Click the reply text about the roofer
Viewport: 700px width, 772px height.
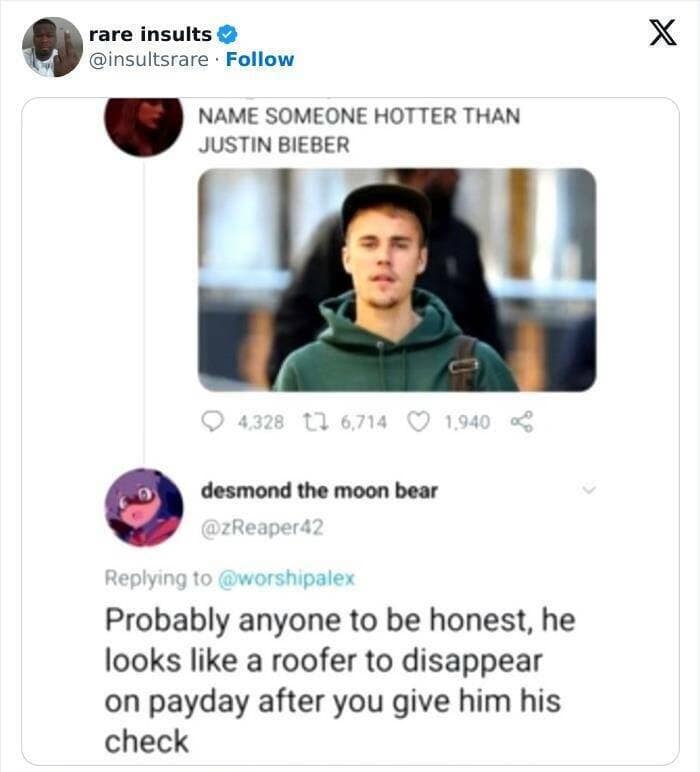pos(340,680)
